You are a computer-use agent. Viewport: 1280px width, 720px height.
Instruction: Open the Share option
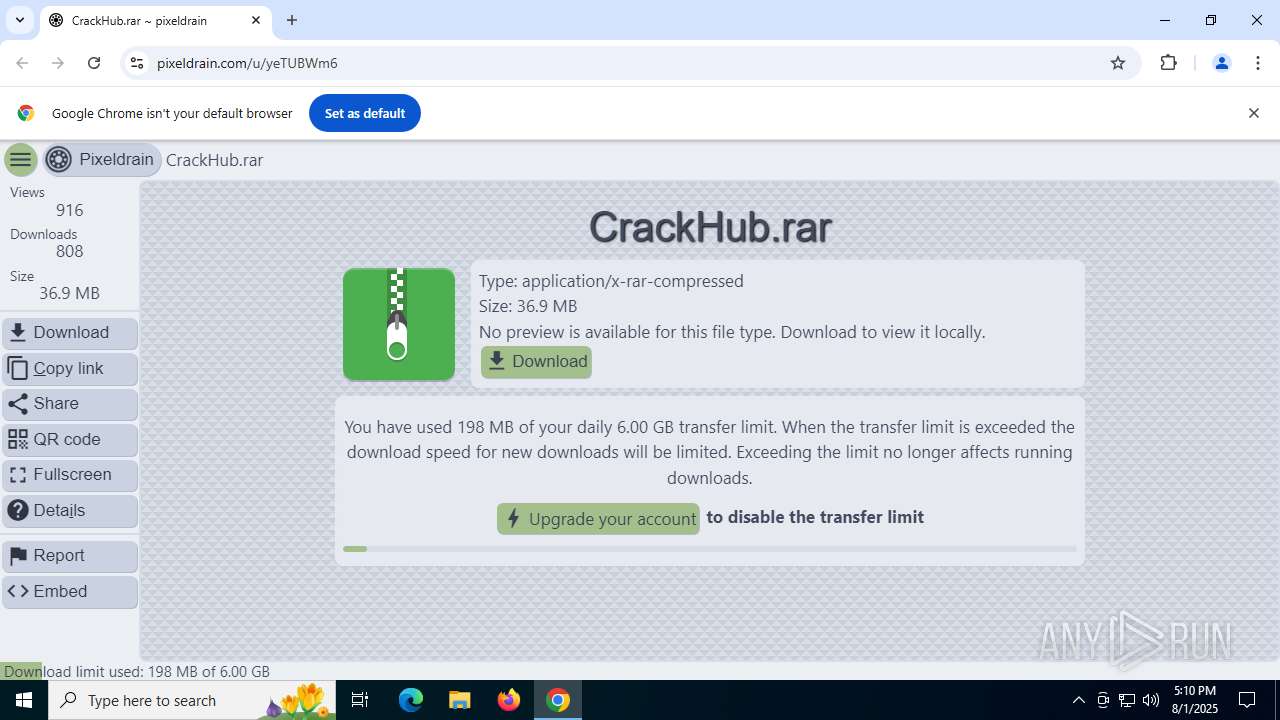coord(70,404)
